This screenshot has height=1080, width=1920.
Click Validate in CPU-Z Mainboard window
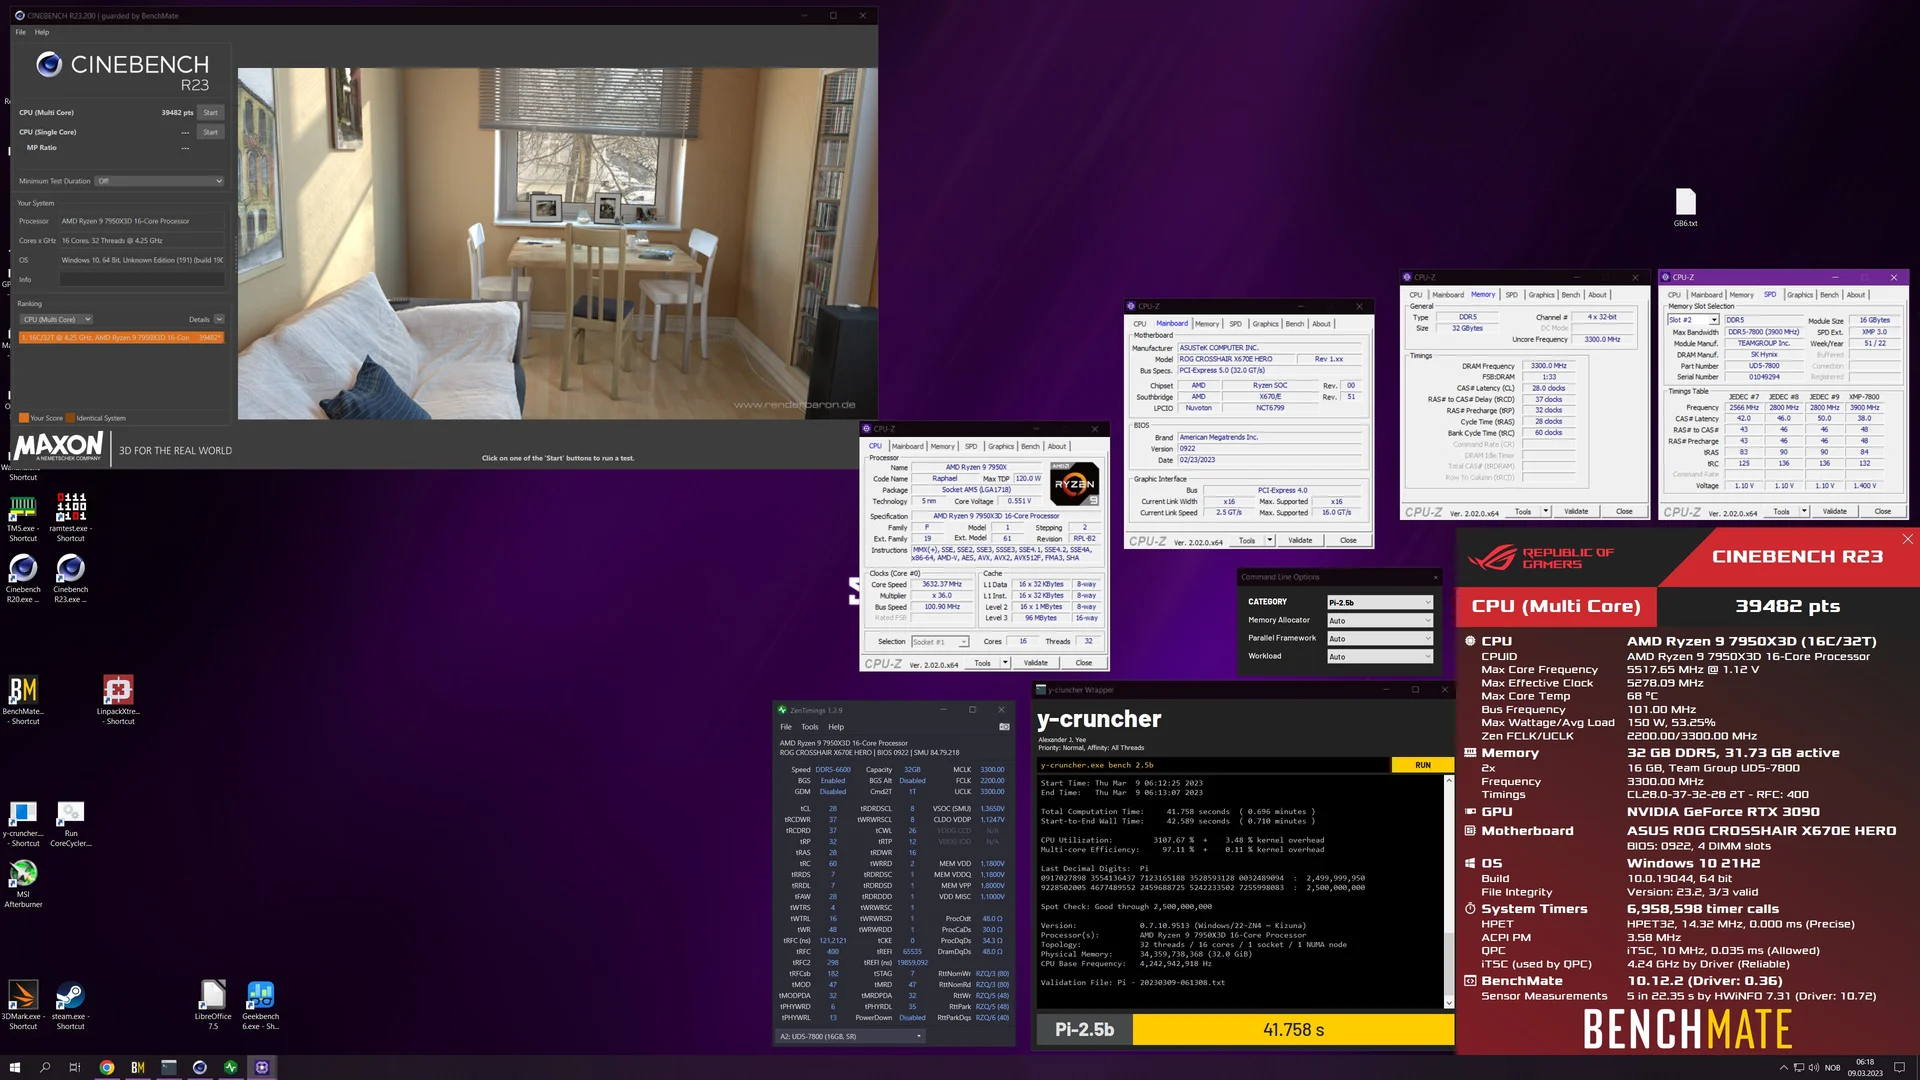coord(1300,540)
